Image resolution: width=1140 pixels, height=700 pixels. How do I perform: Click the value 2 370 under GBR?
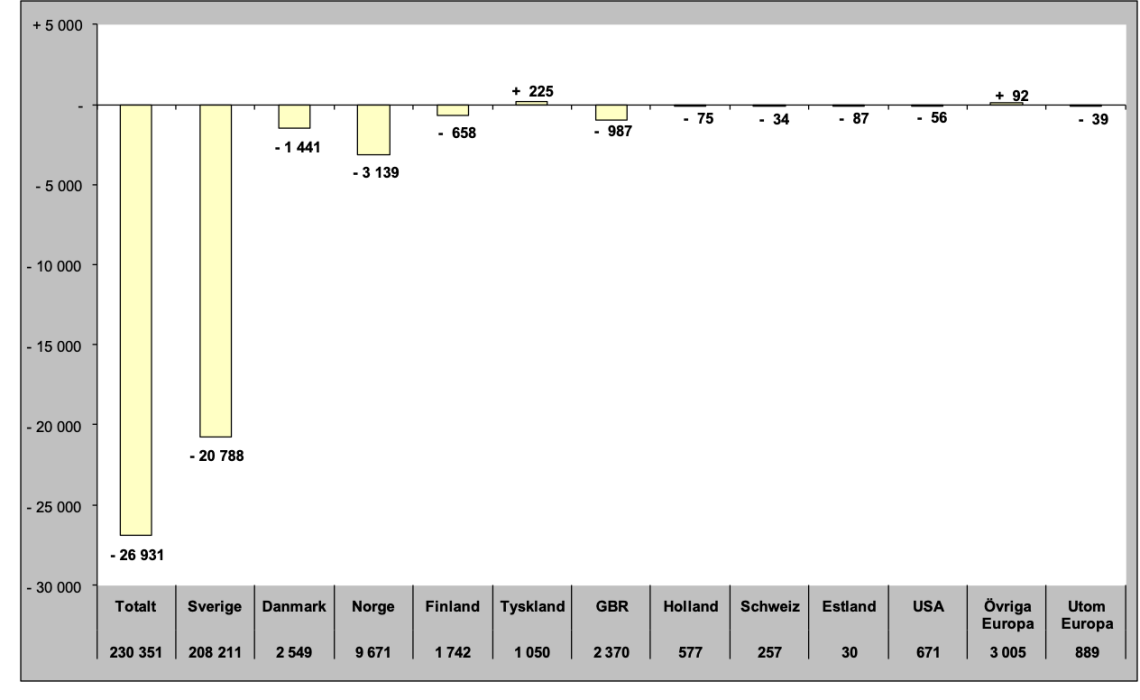pos(611,653)
